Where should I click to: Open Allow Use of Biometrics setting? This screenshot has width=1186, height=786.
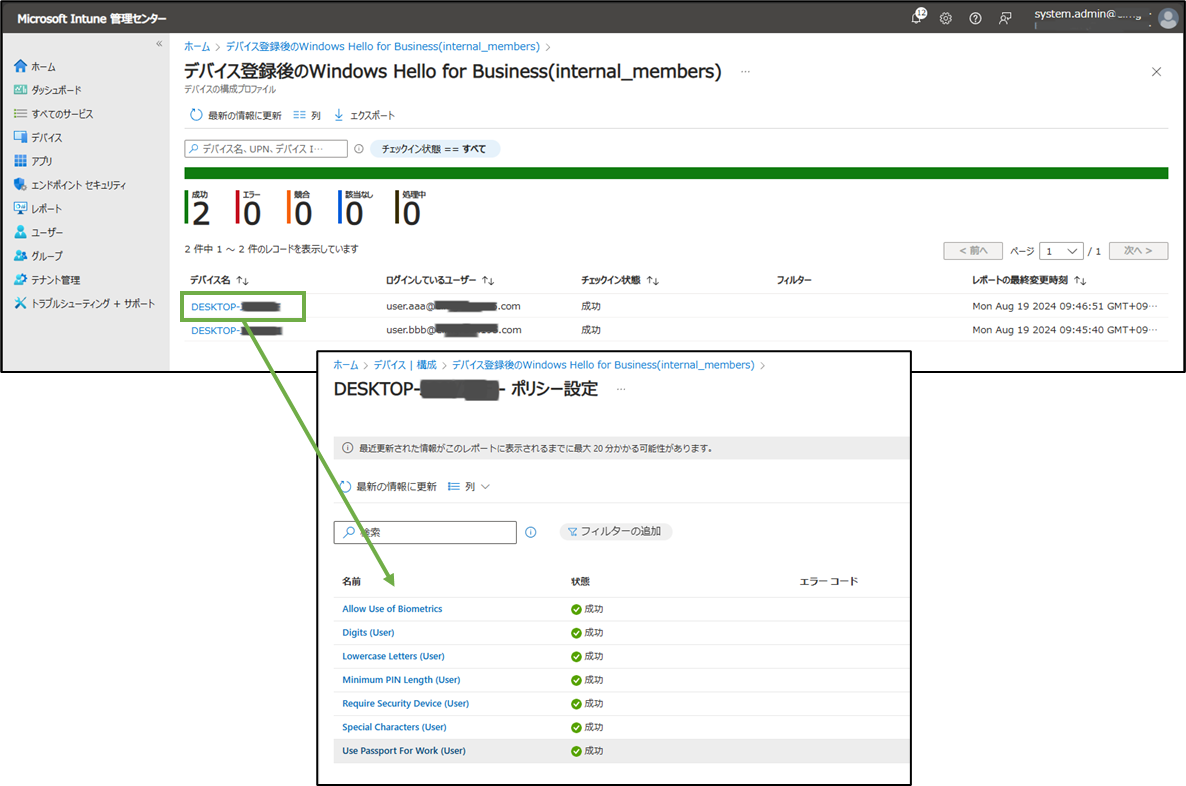click(x=392, y=609)
